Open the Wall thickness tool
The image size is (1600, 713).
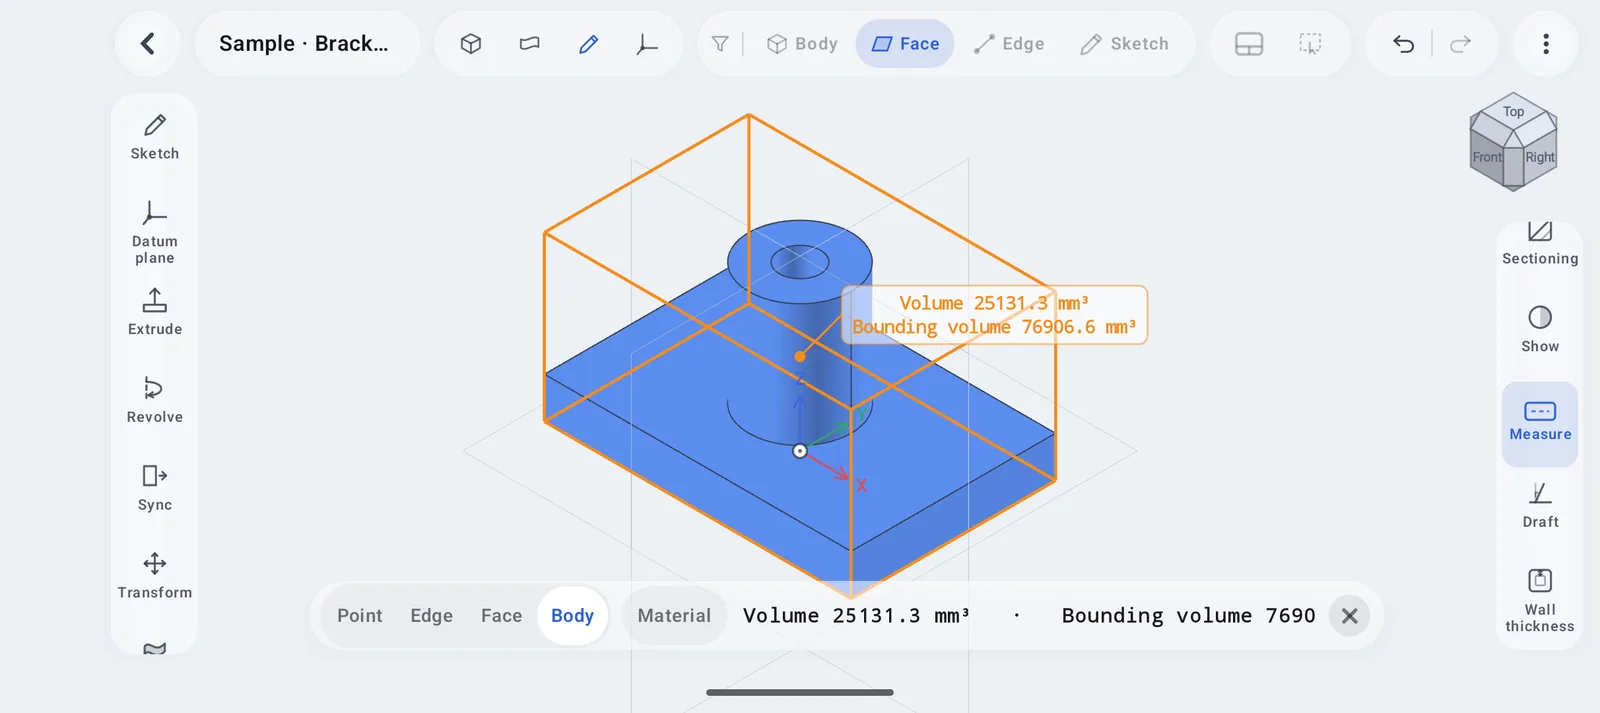tap(1540, 601)
